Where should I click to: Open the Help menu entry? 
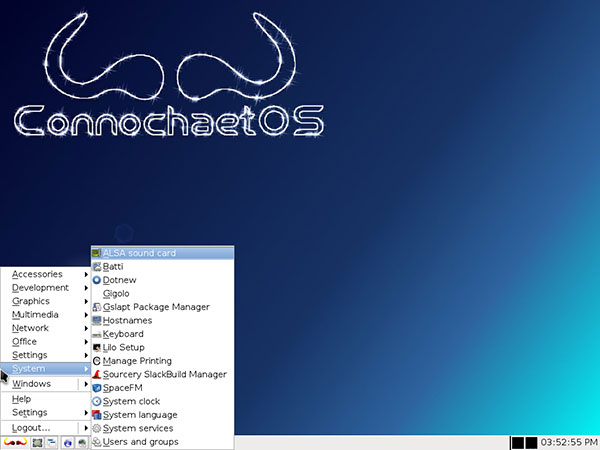click(46, 399)
